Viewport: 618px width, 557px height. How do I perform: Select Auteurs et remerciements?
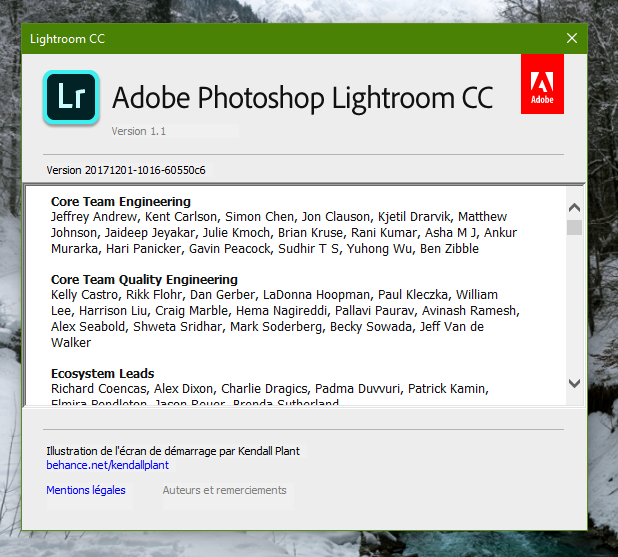tap(224, 490)
